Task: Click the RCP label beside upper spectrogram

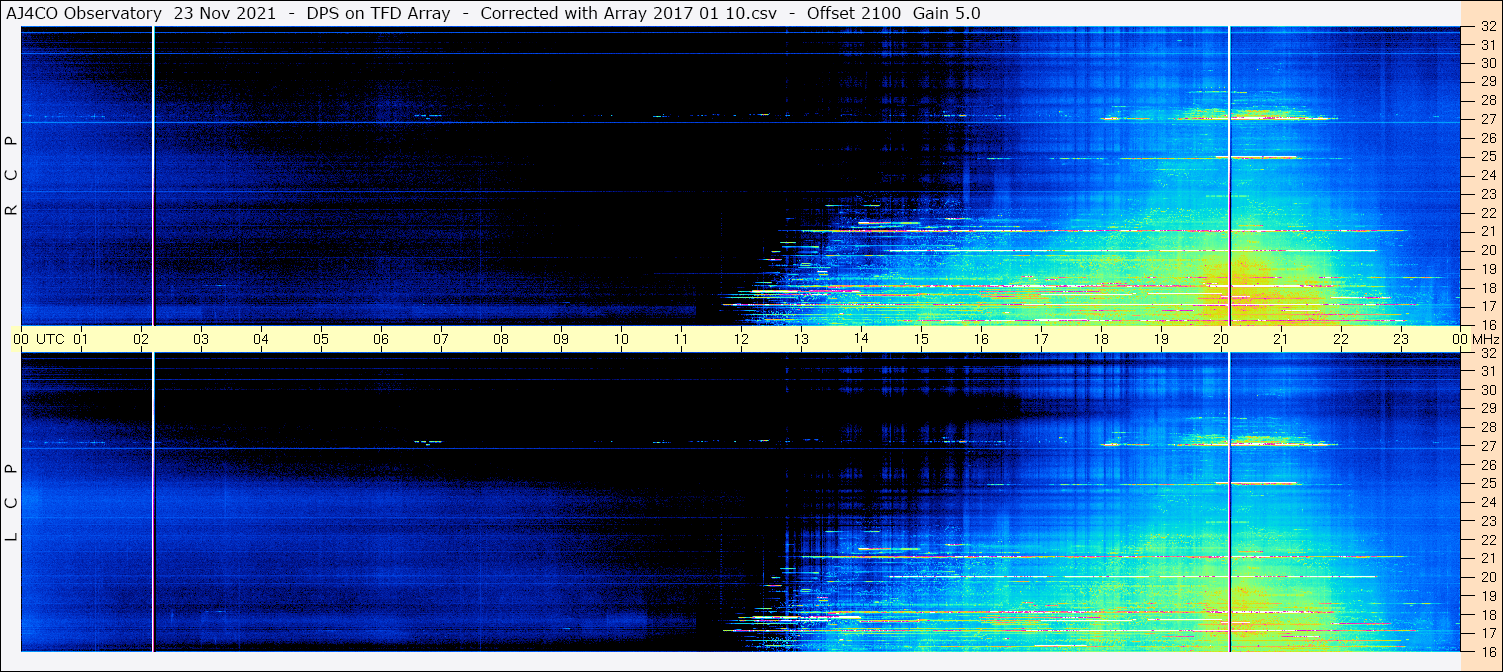Action: tap(11, 175)
